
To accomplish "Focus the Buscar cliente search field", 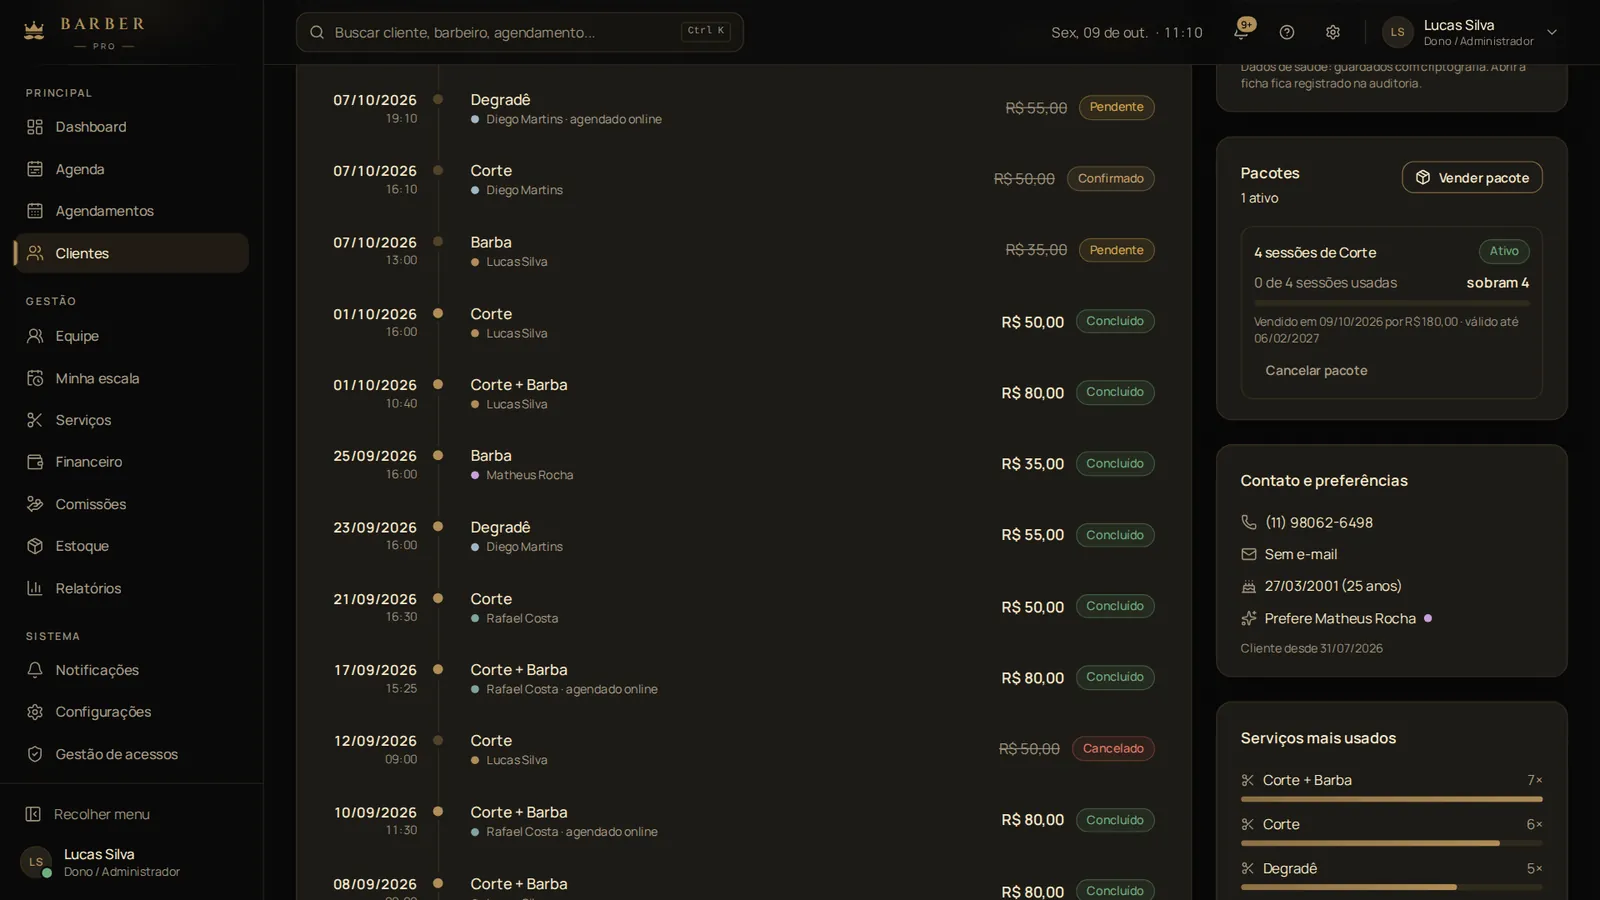I will 520,32.
